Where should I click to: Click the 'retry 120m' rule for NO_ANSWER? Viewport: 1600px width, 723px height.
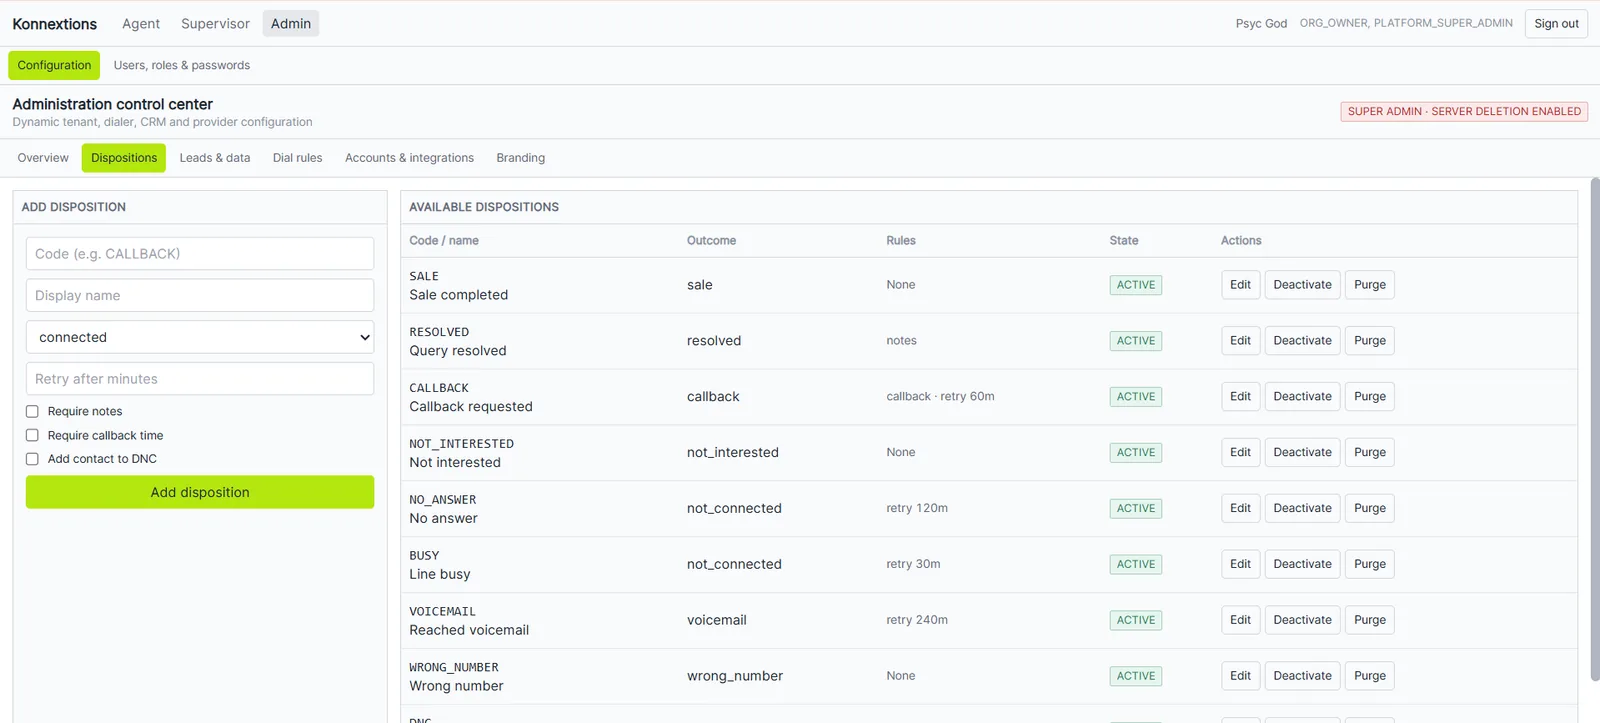[917, 508]
